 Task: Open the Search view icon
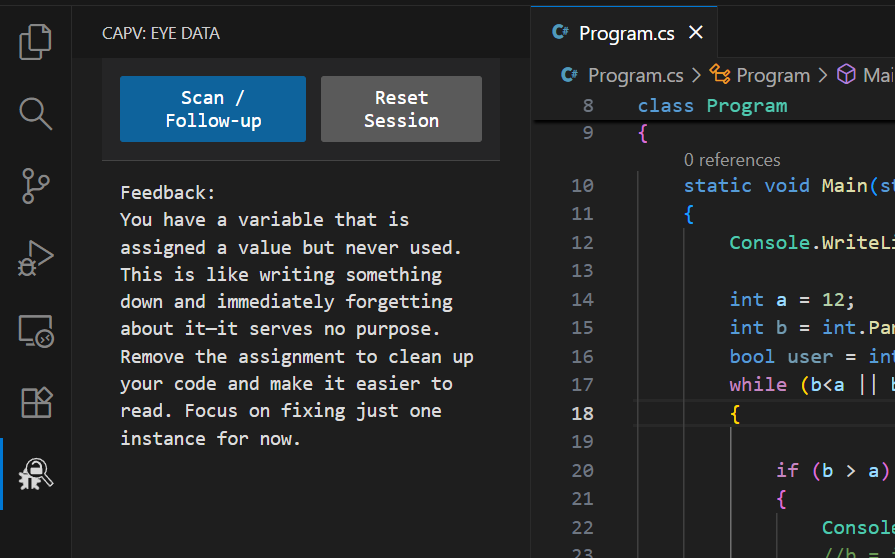point(35,114)
